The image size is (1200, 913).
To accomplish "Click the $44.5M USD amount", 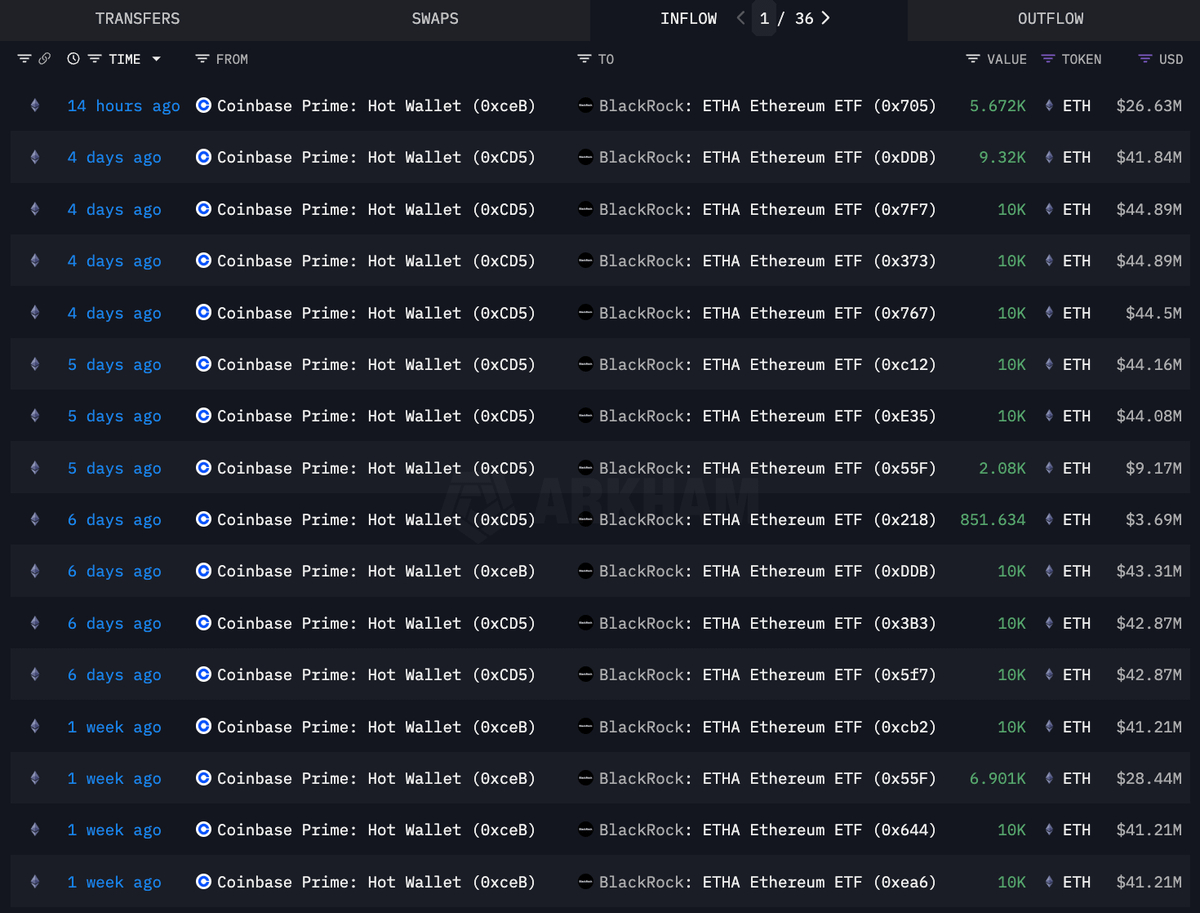I will (1154, 313).
